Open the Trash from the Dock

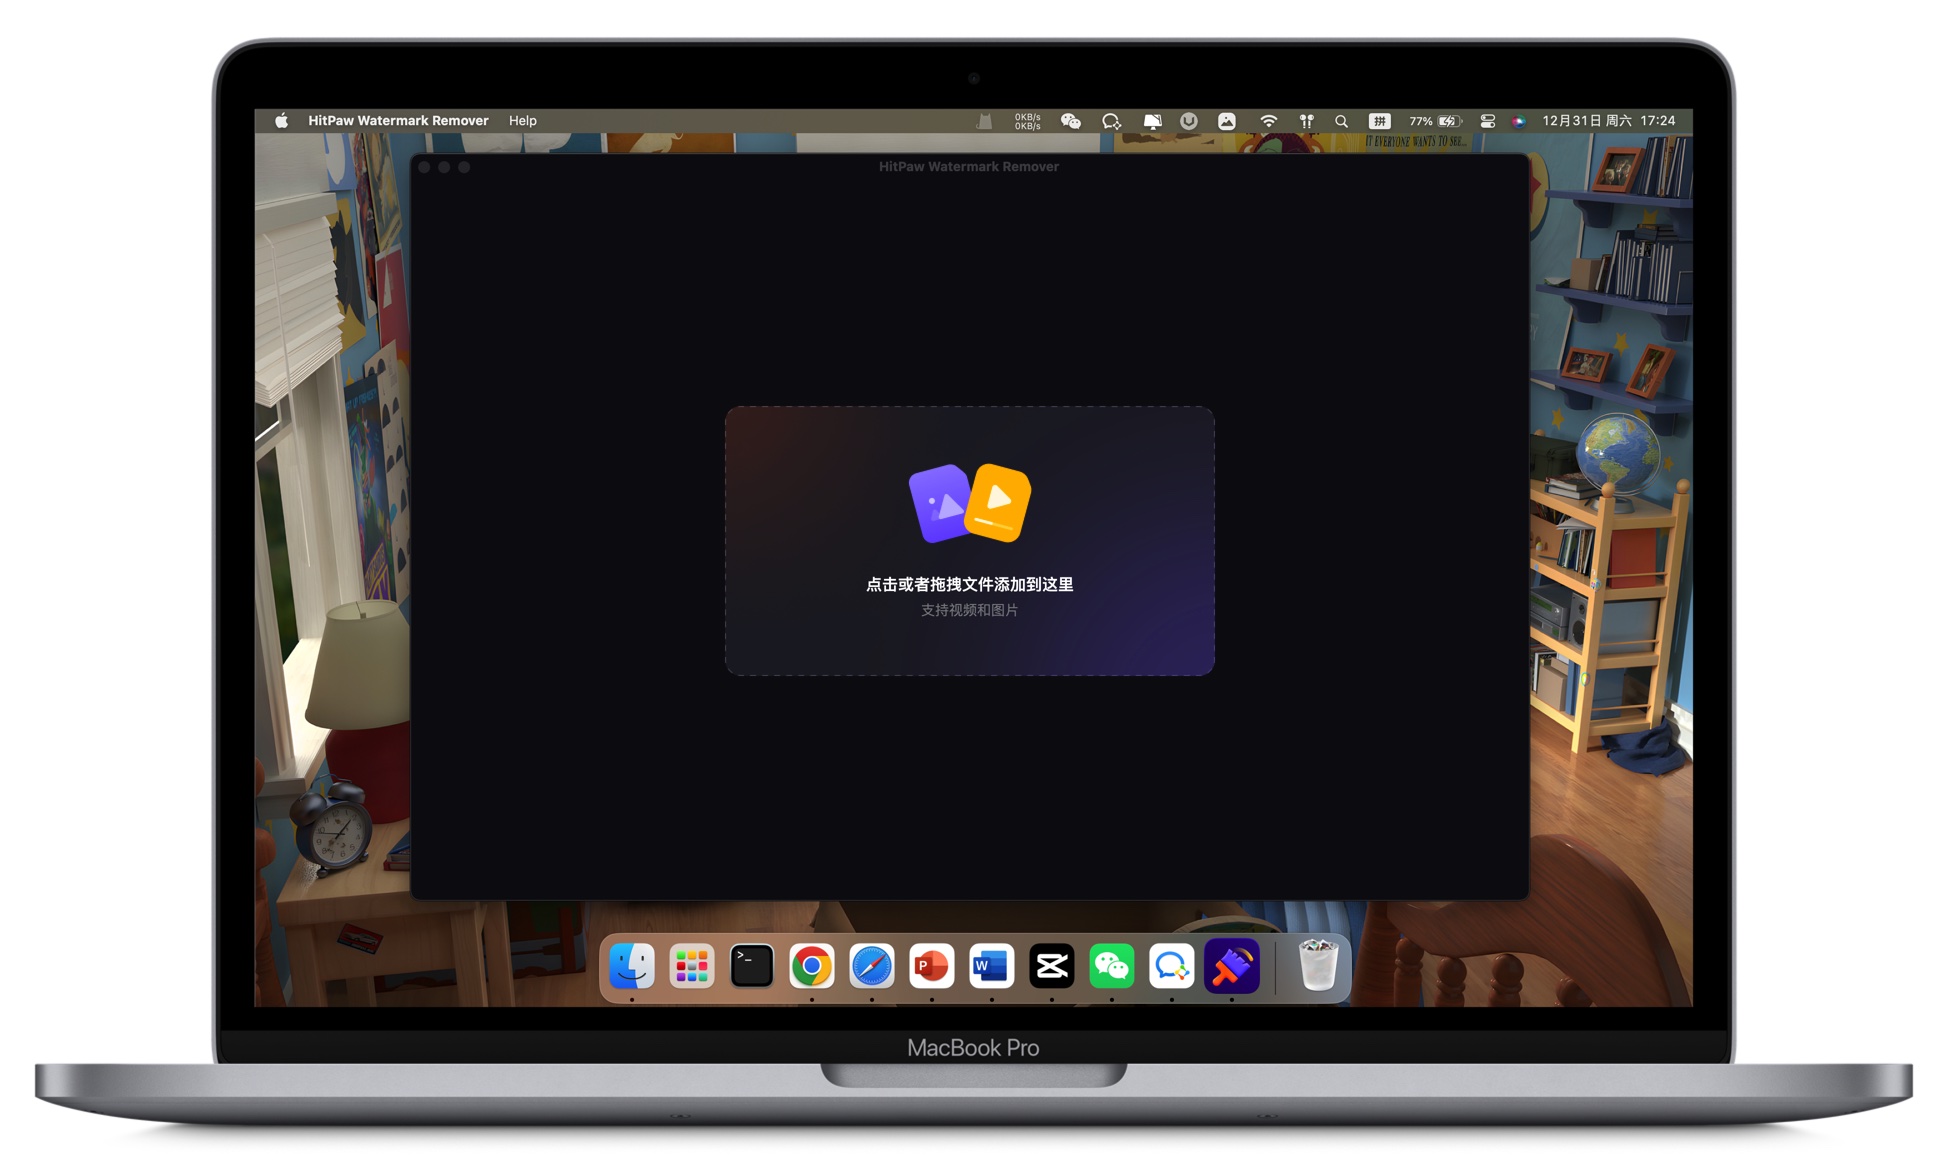1318,966
